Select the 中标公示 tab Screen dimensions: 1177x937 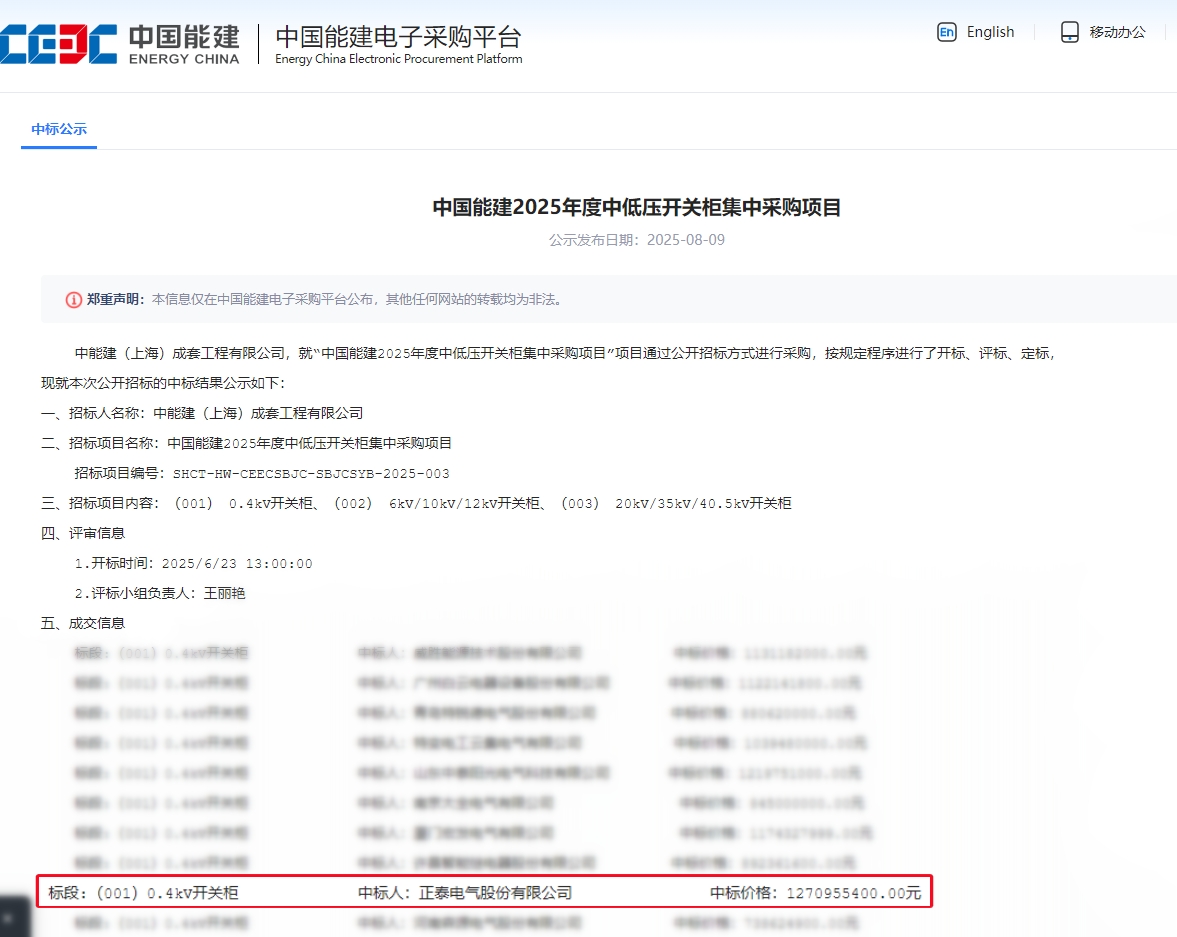59,129
